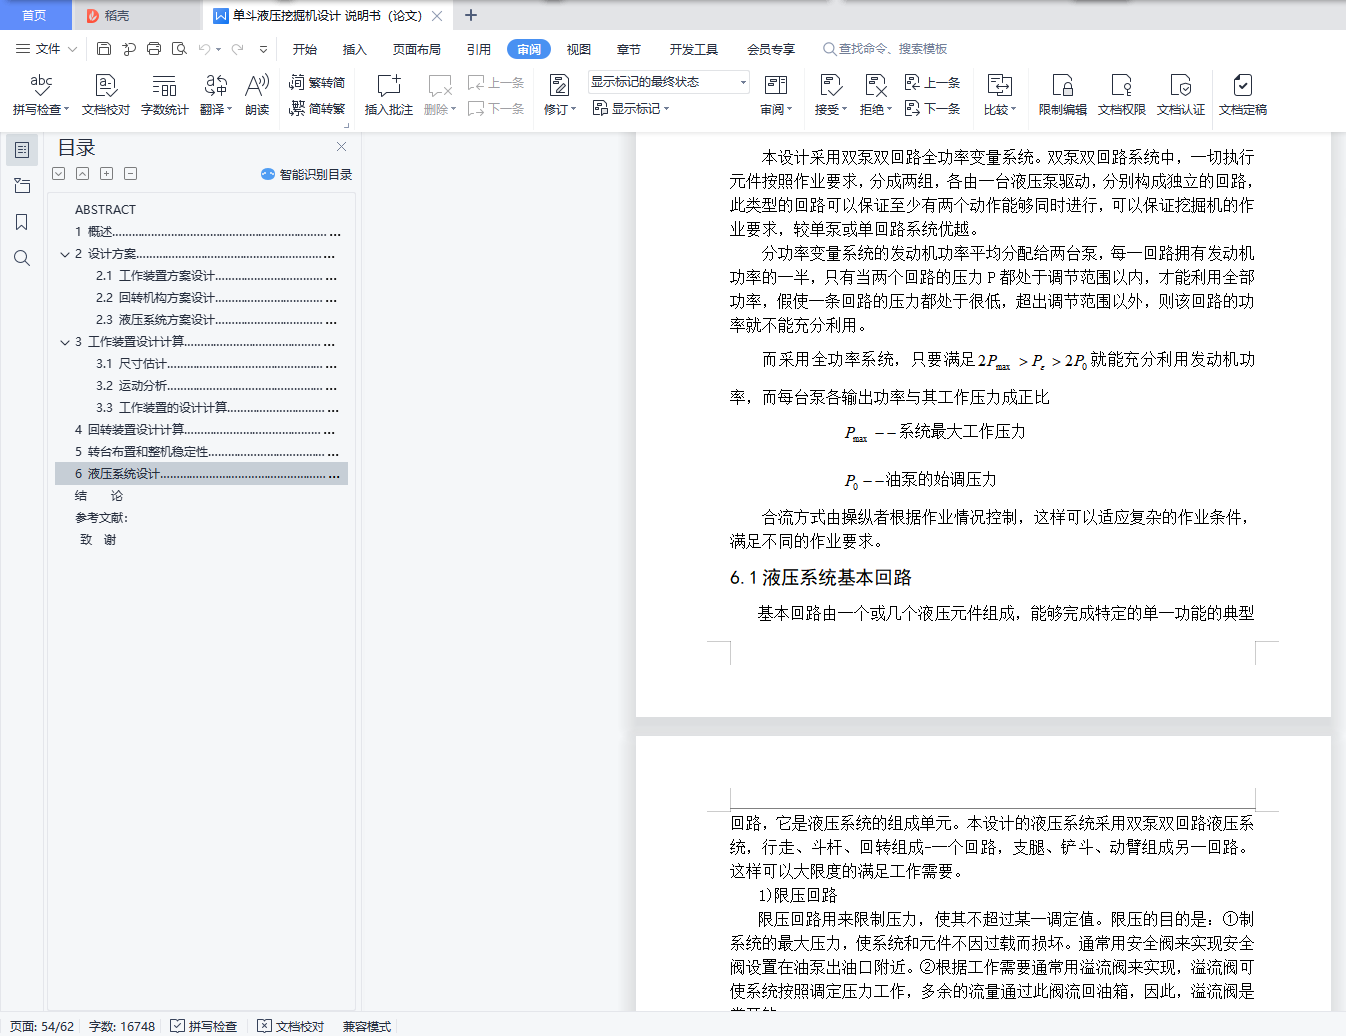Open the bookmark icon in left sidebar

22,222
